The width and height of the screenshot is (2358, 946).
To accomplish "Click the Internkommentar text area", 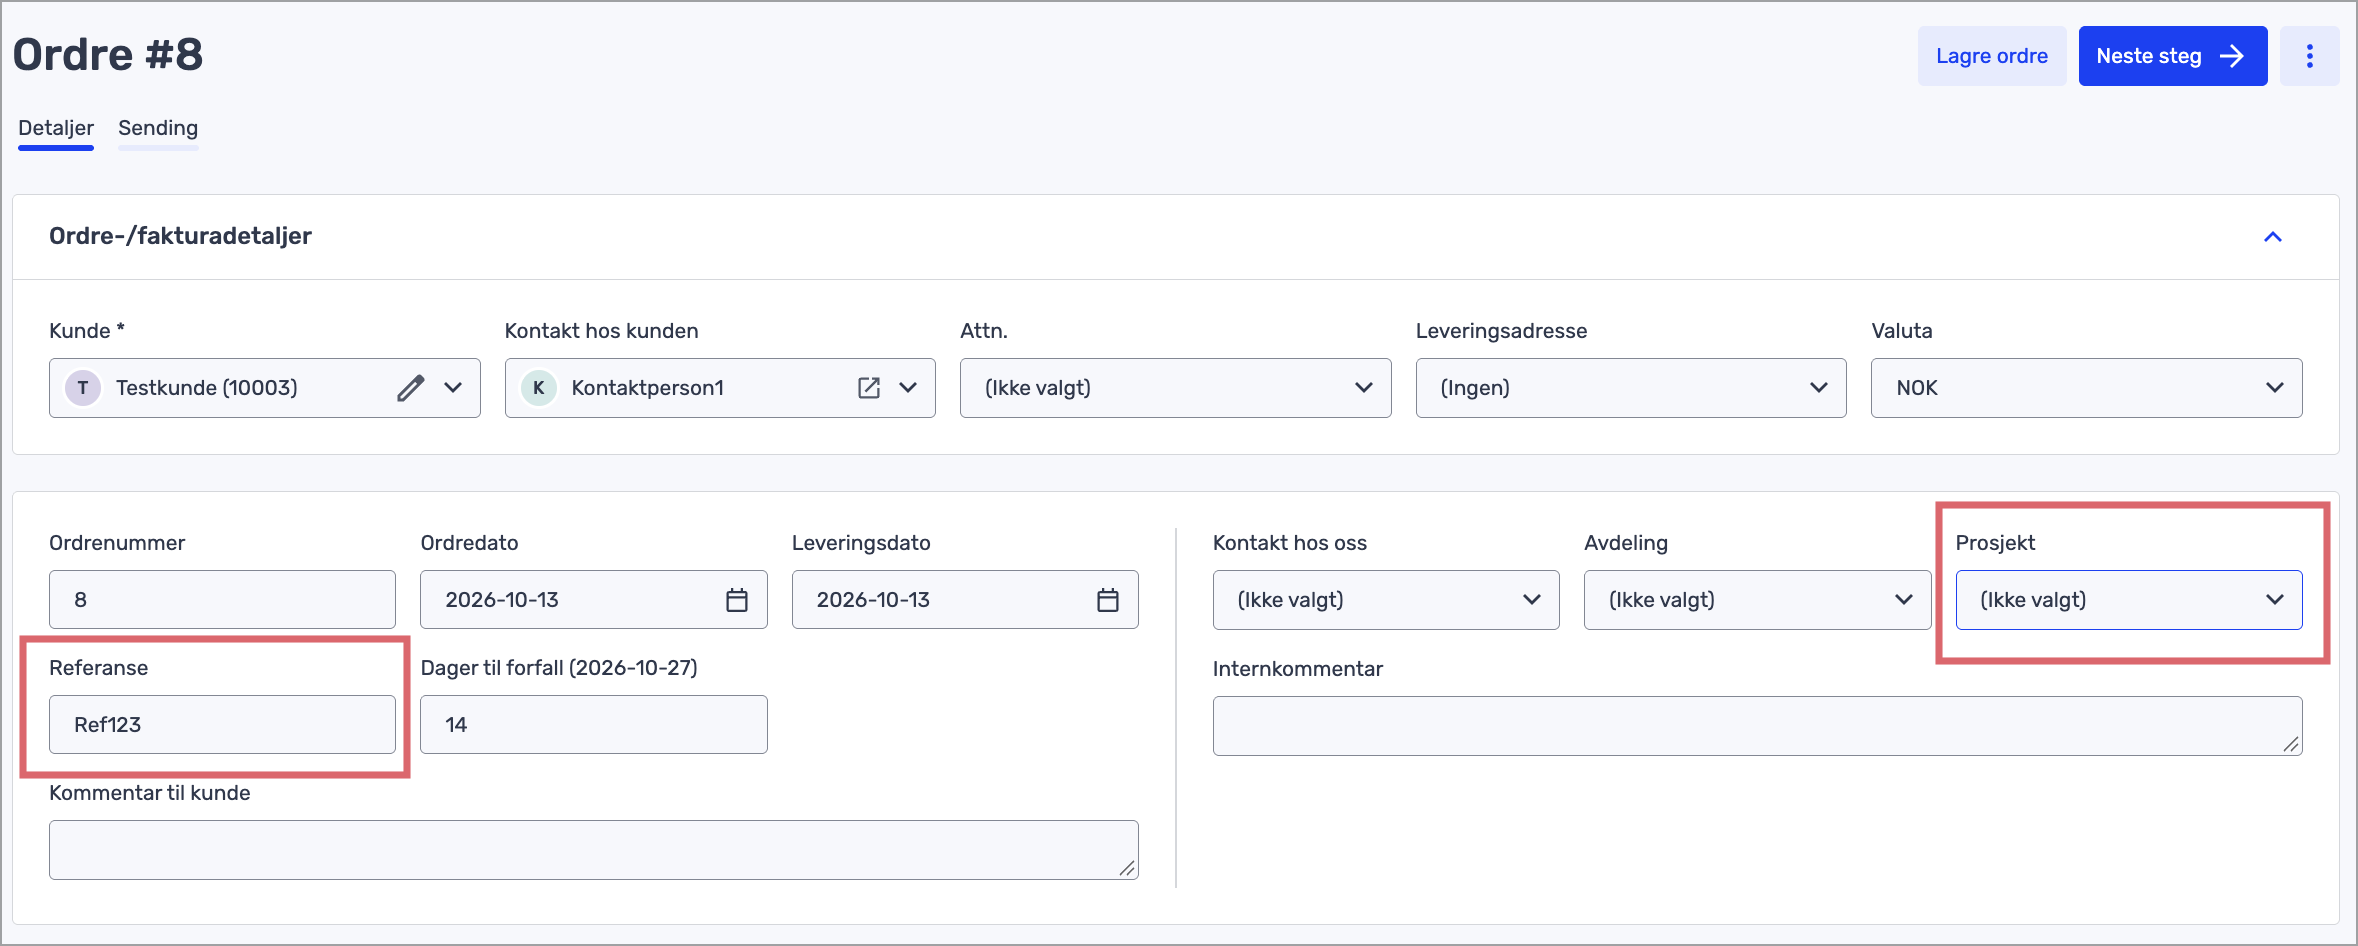I will click(1757, 726).
